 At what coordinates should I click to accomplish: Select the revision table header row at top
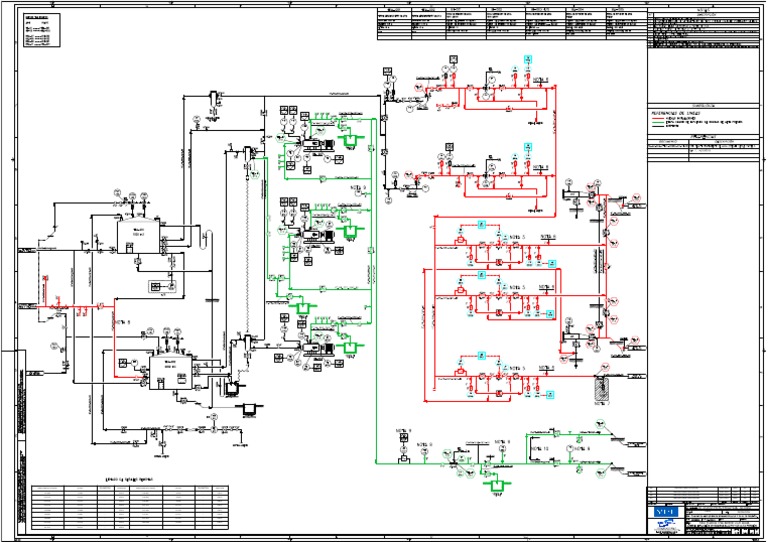coord(512,8)
